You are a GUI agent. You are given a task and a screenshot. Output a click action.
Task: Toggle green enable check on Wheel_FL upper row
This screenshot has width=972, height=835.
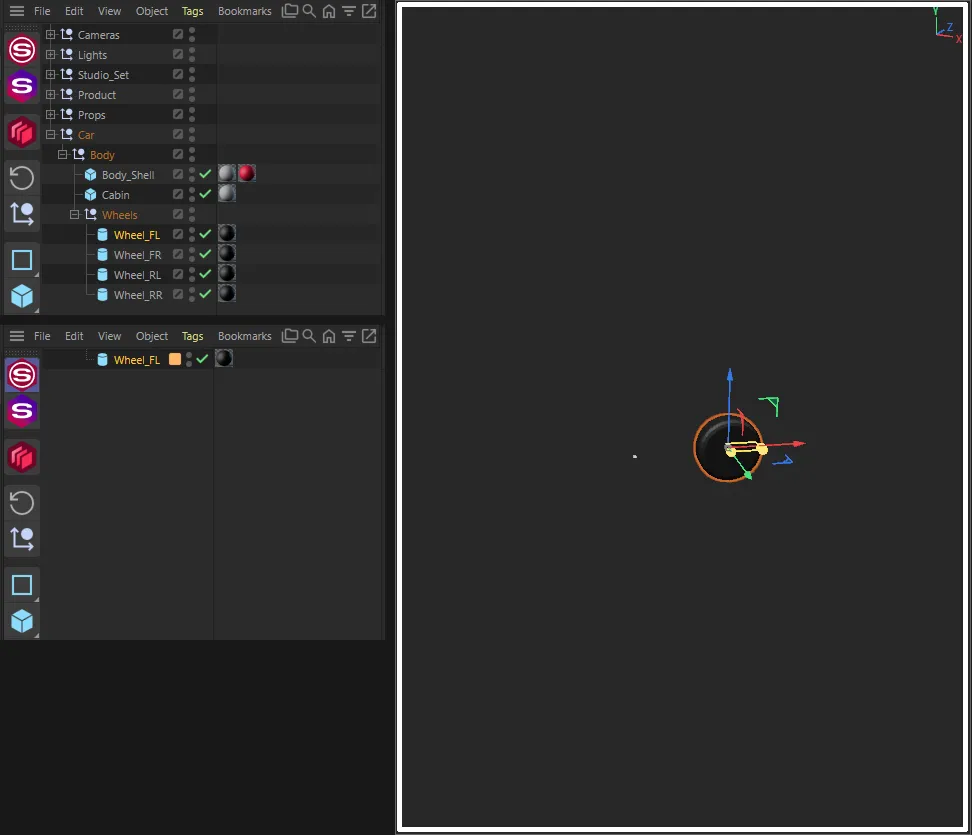point(206,234)
